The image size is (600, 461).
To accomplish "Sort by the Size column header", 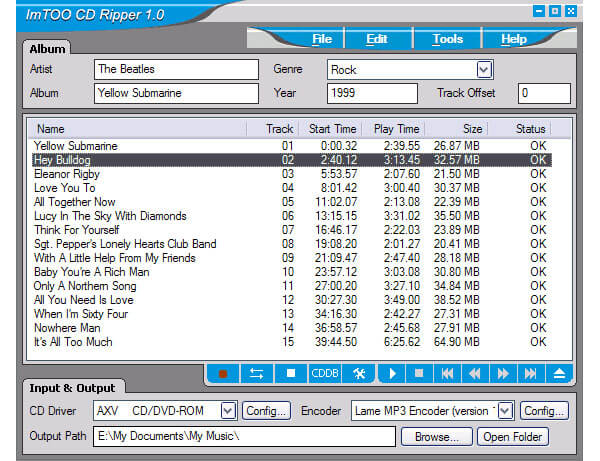I will [456, 129].
